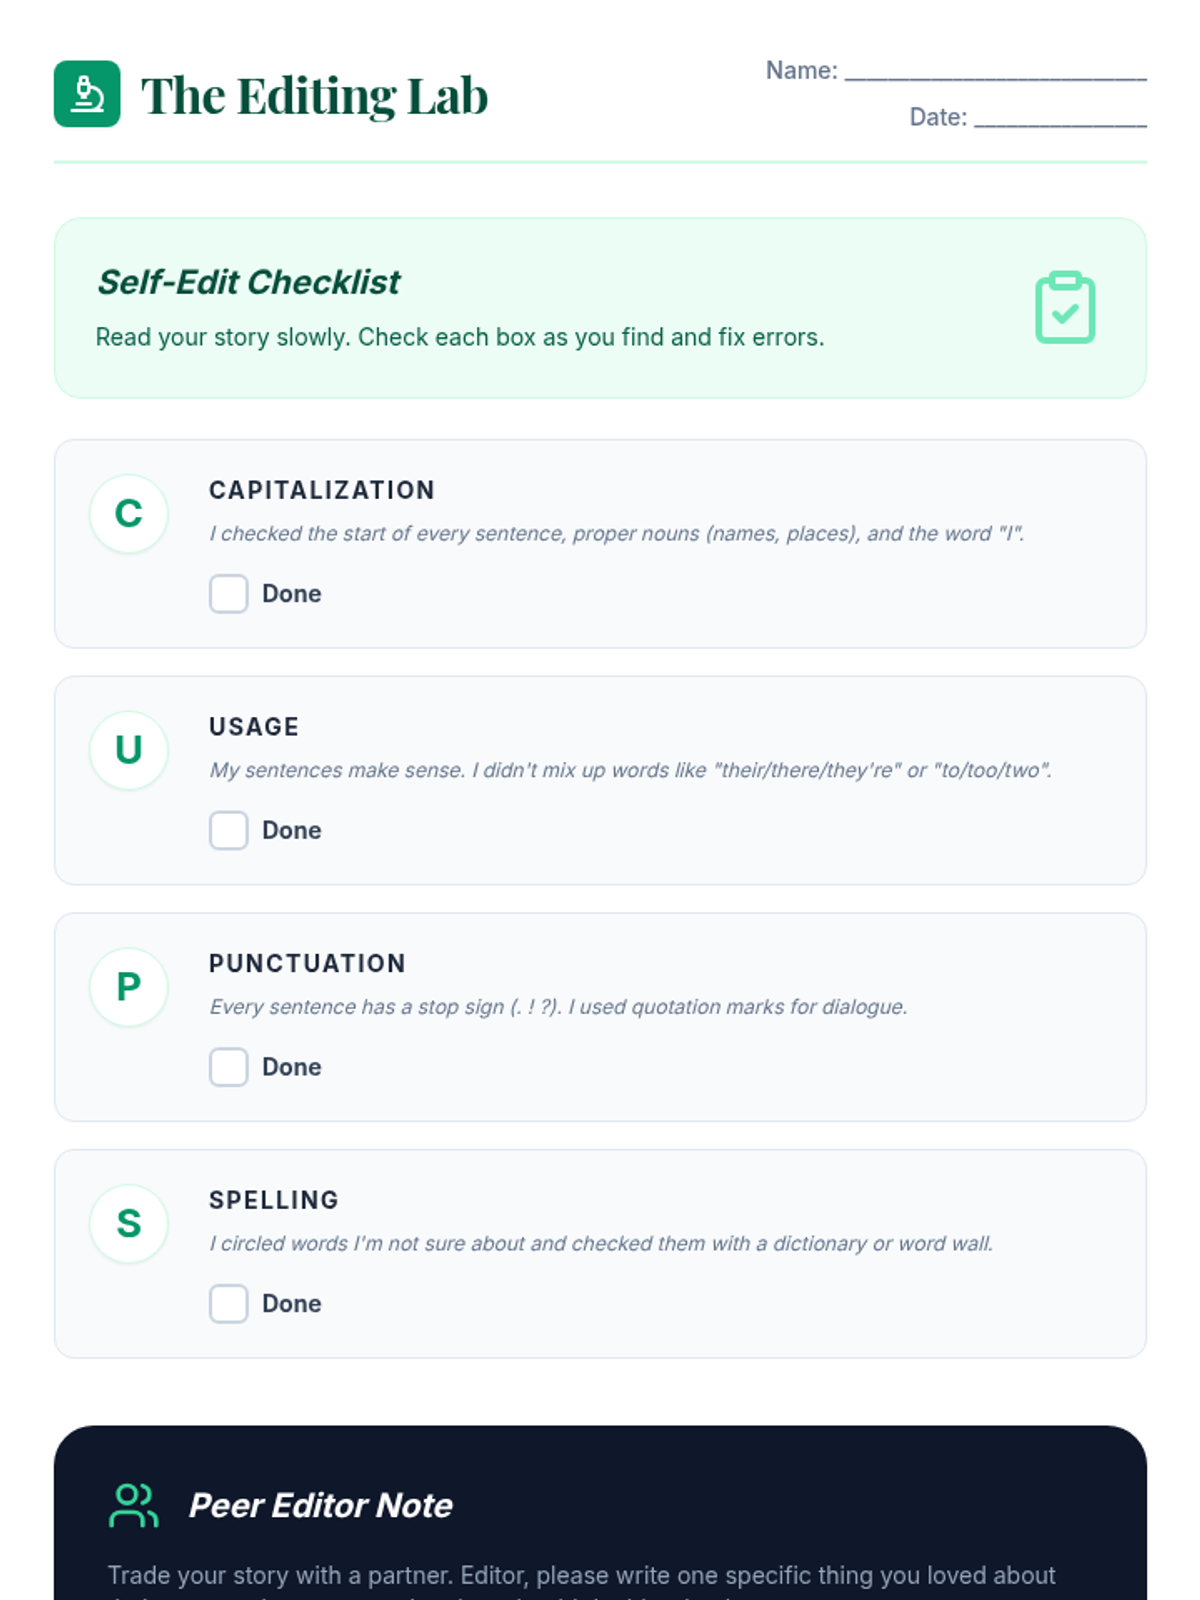Click the PUNCTUATION section heading
The width and height of the screenshot is (1200, 1600).
307,963
